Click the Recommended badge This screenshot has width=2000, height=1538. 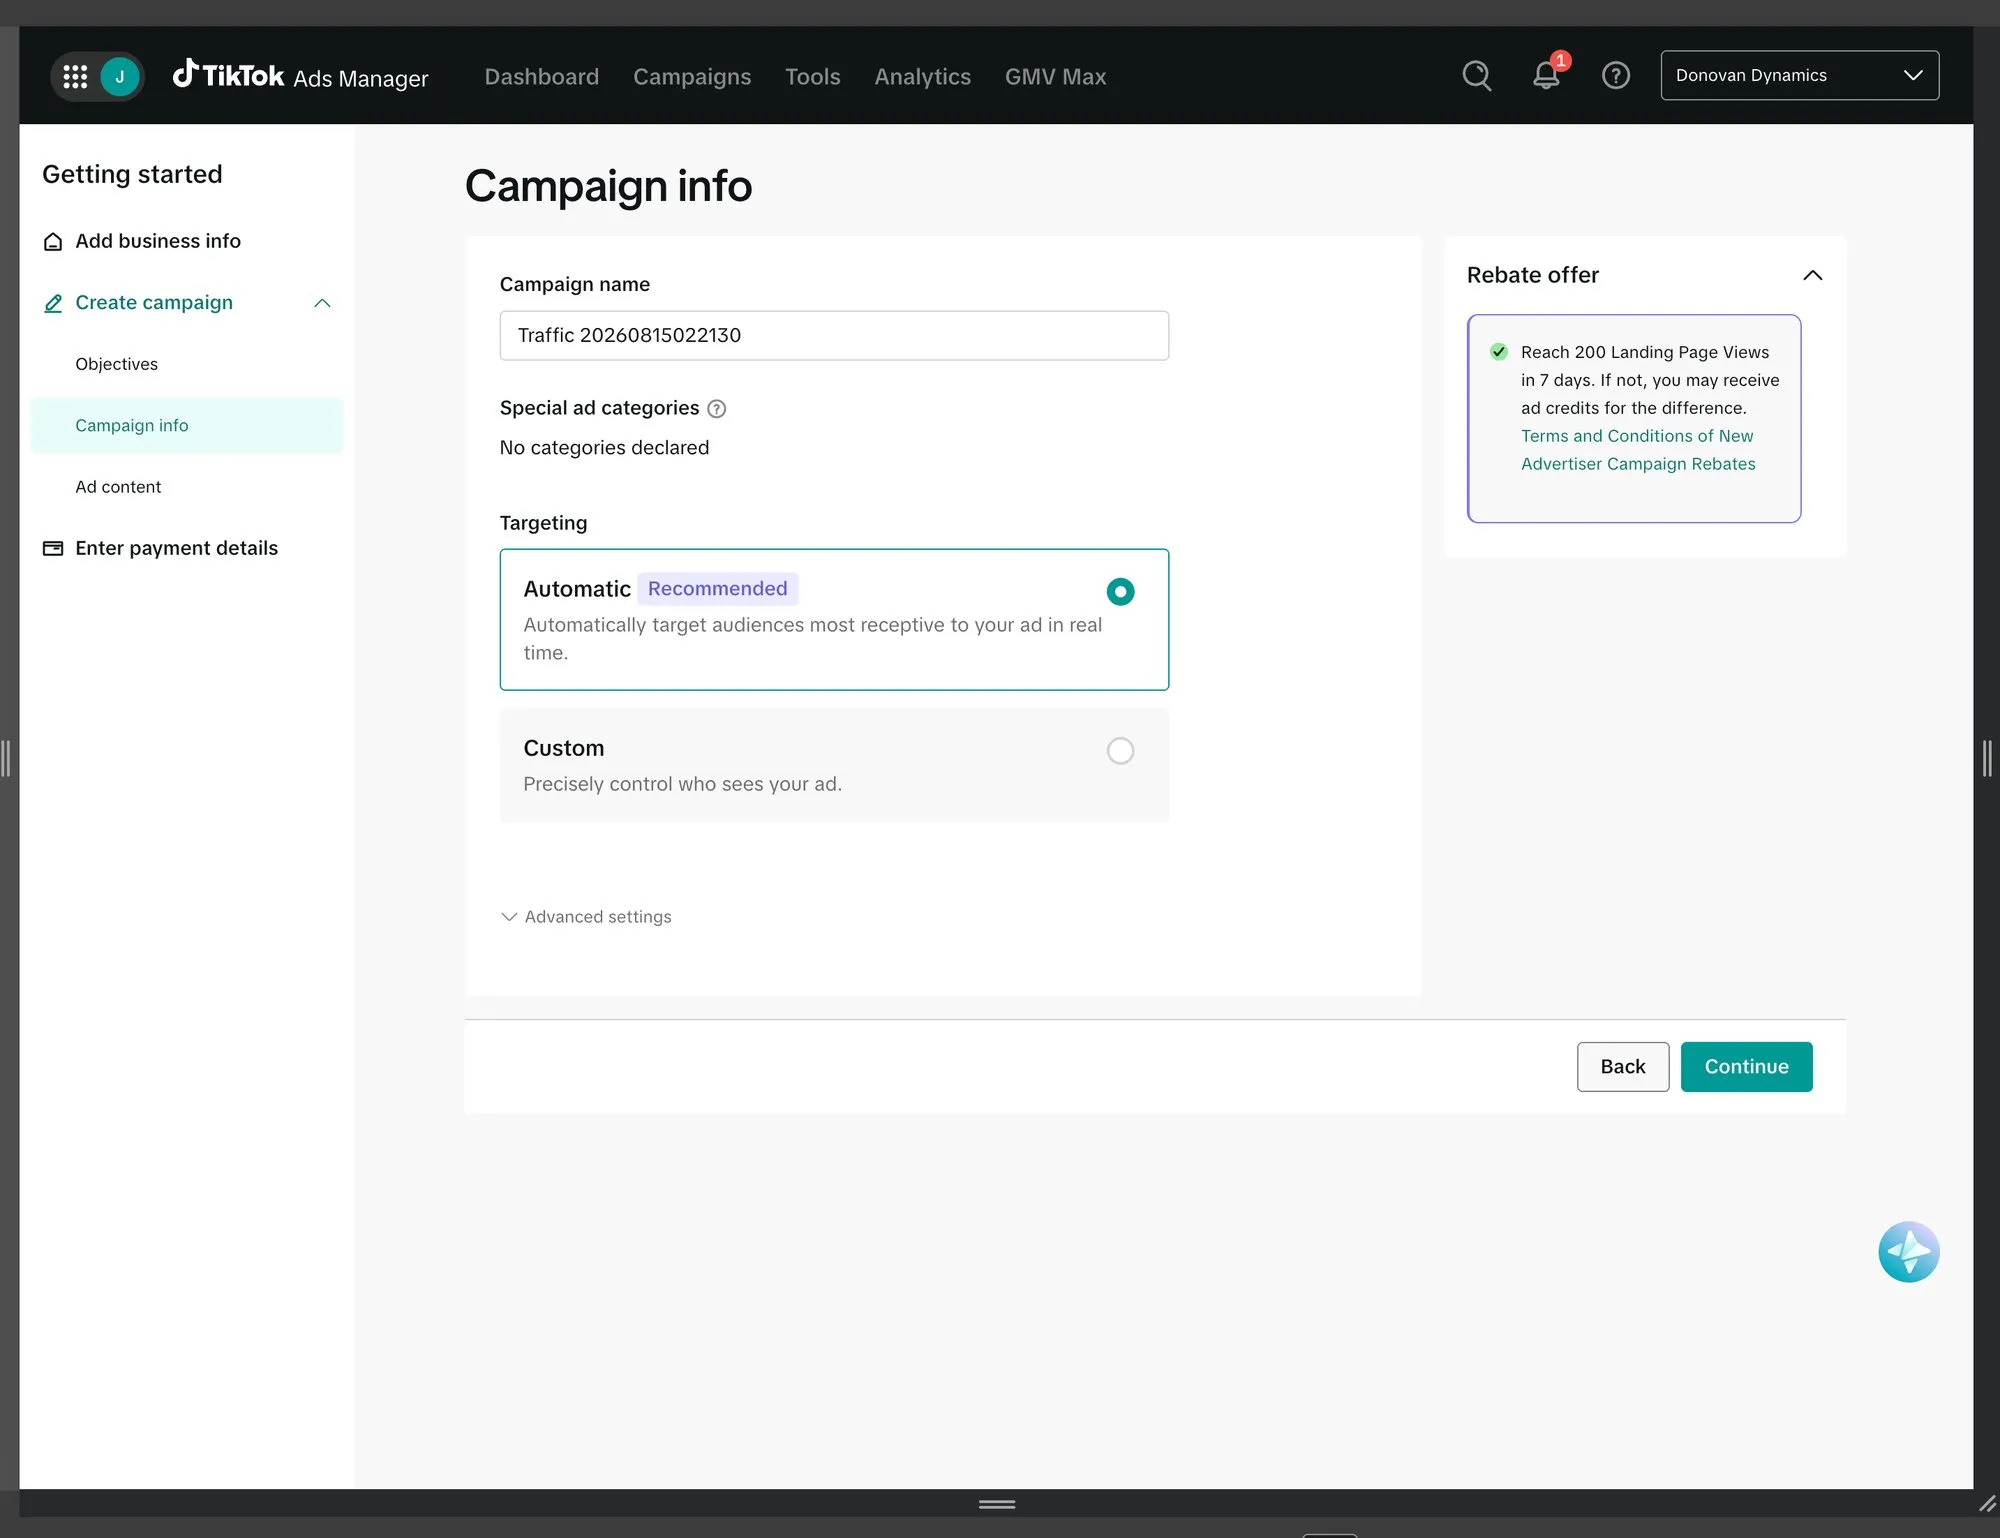pyautogui.click(x=717, y=589)
